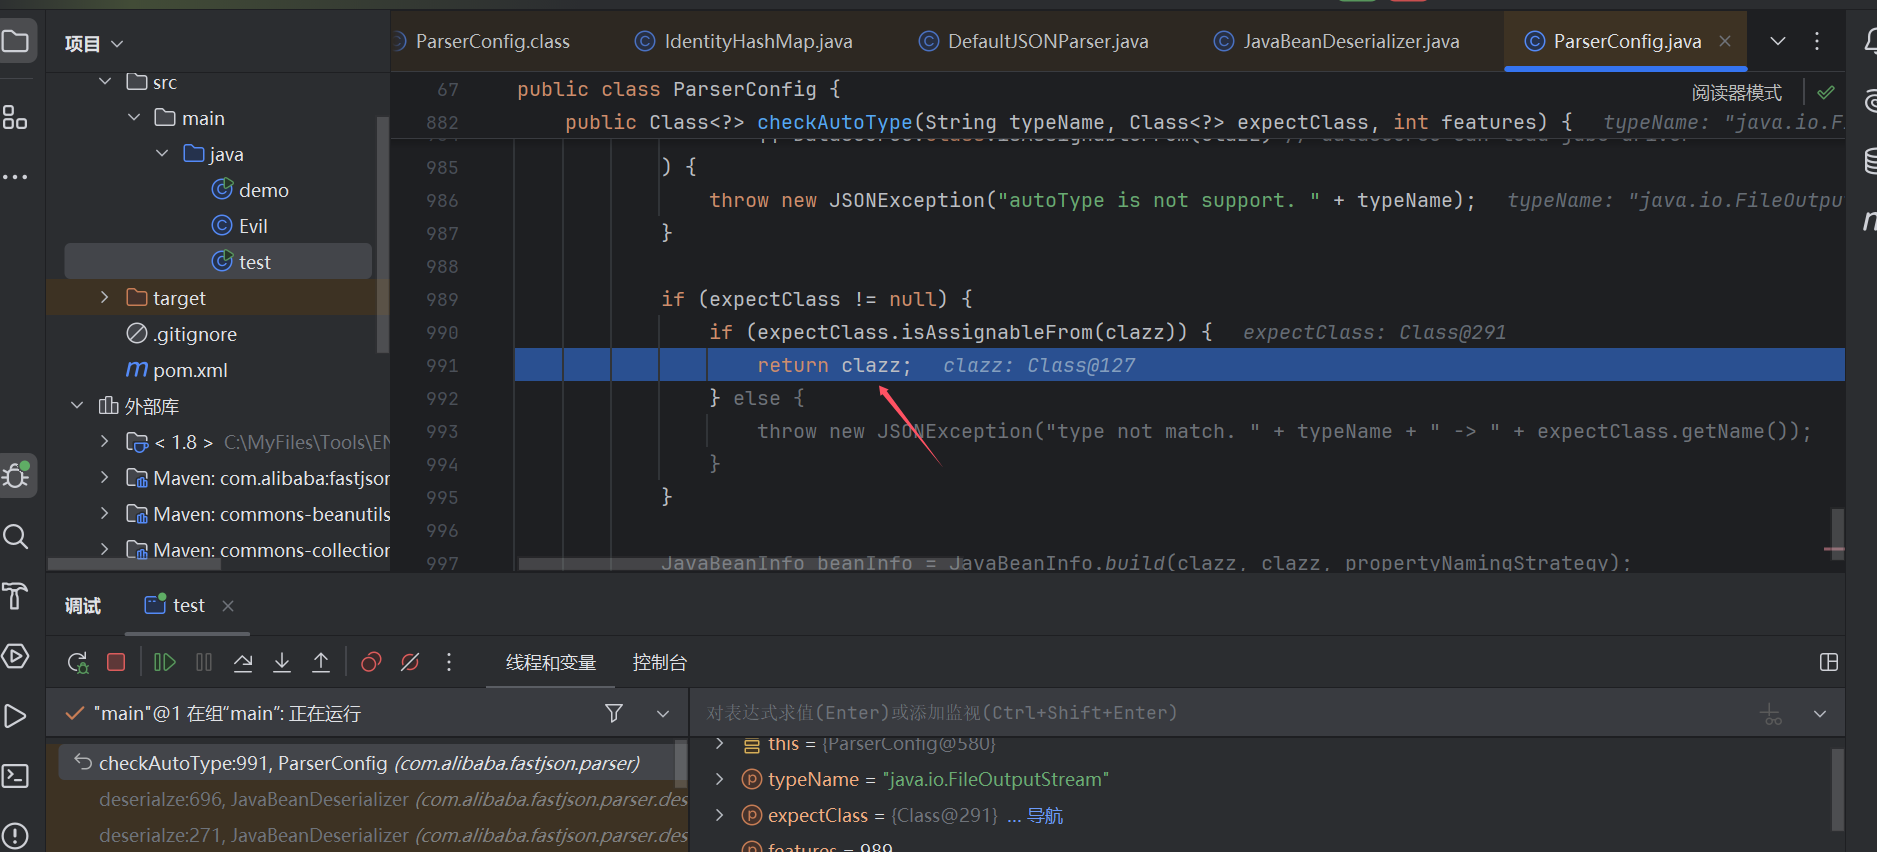Toggle reader mode (阅读器模式)

tap(1737, 93)
